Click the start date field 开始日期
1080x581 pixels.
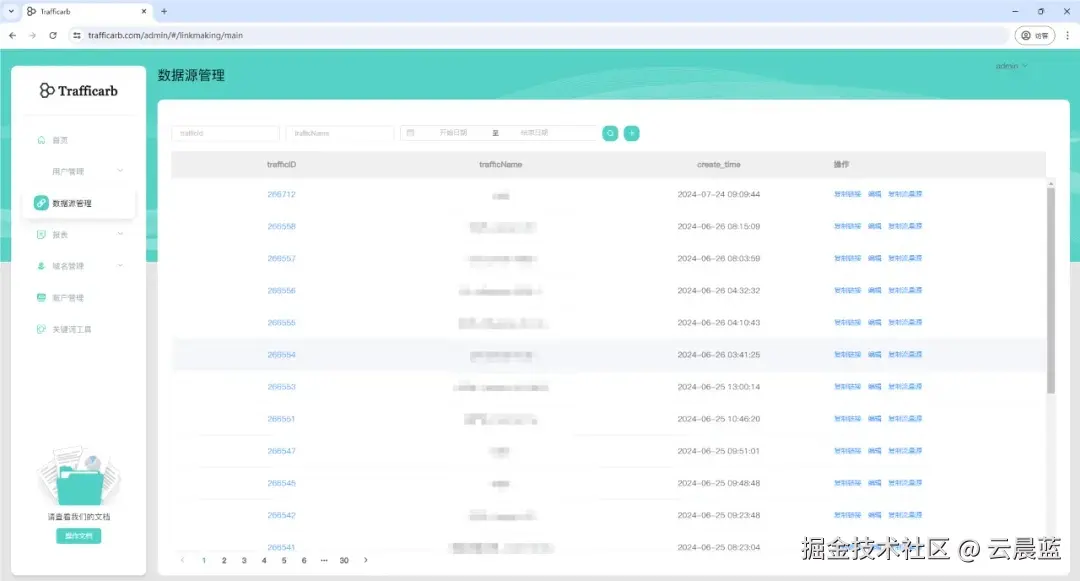click(453, 133)
